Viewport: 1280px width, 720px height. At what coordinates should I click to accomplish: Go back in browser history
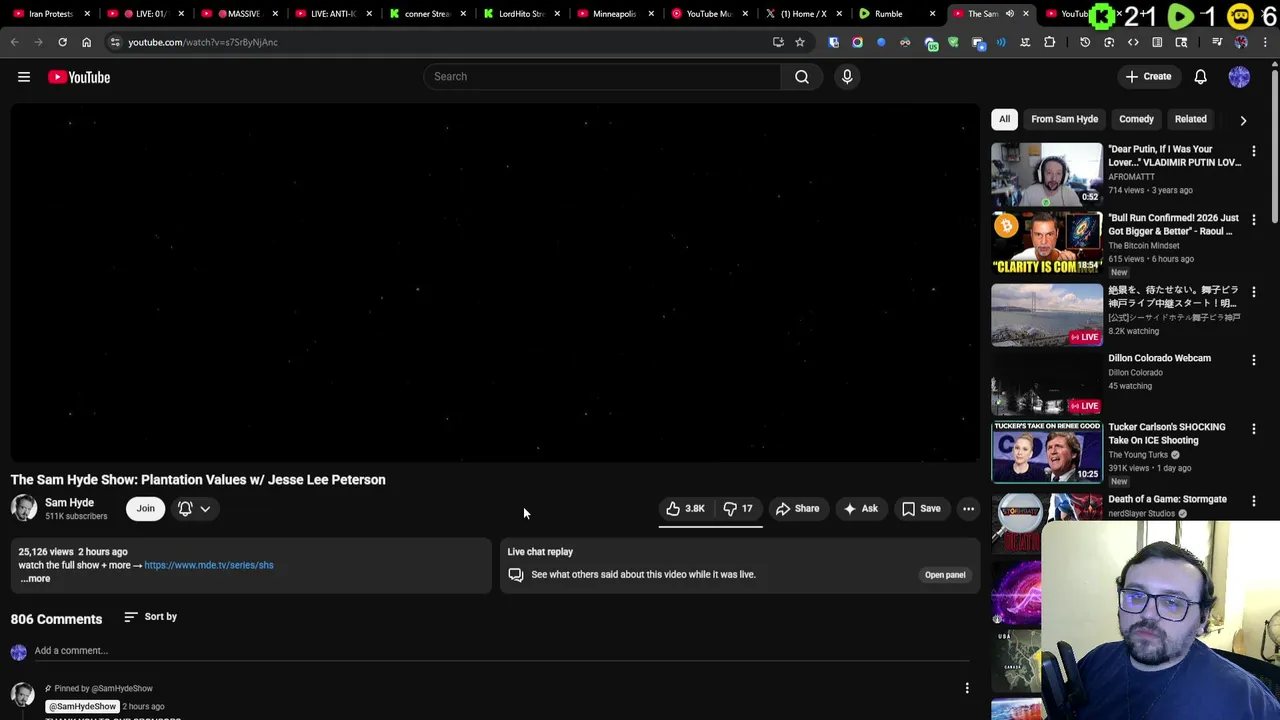pyautogui.click(x=14, y=42)
